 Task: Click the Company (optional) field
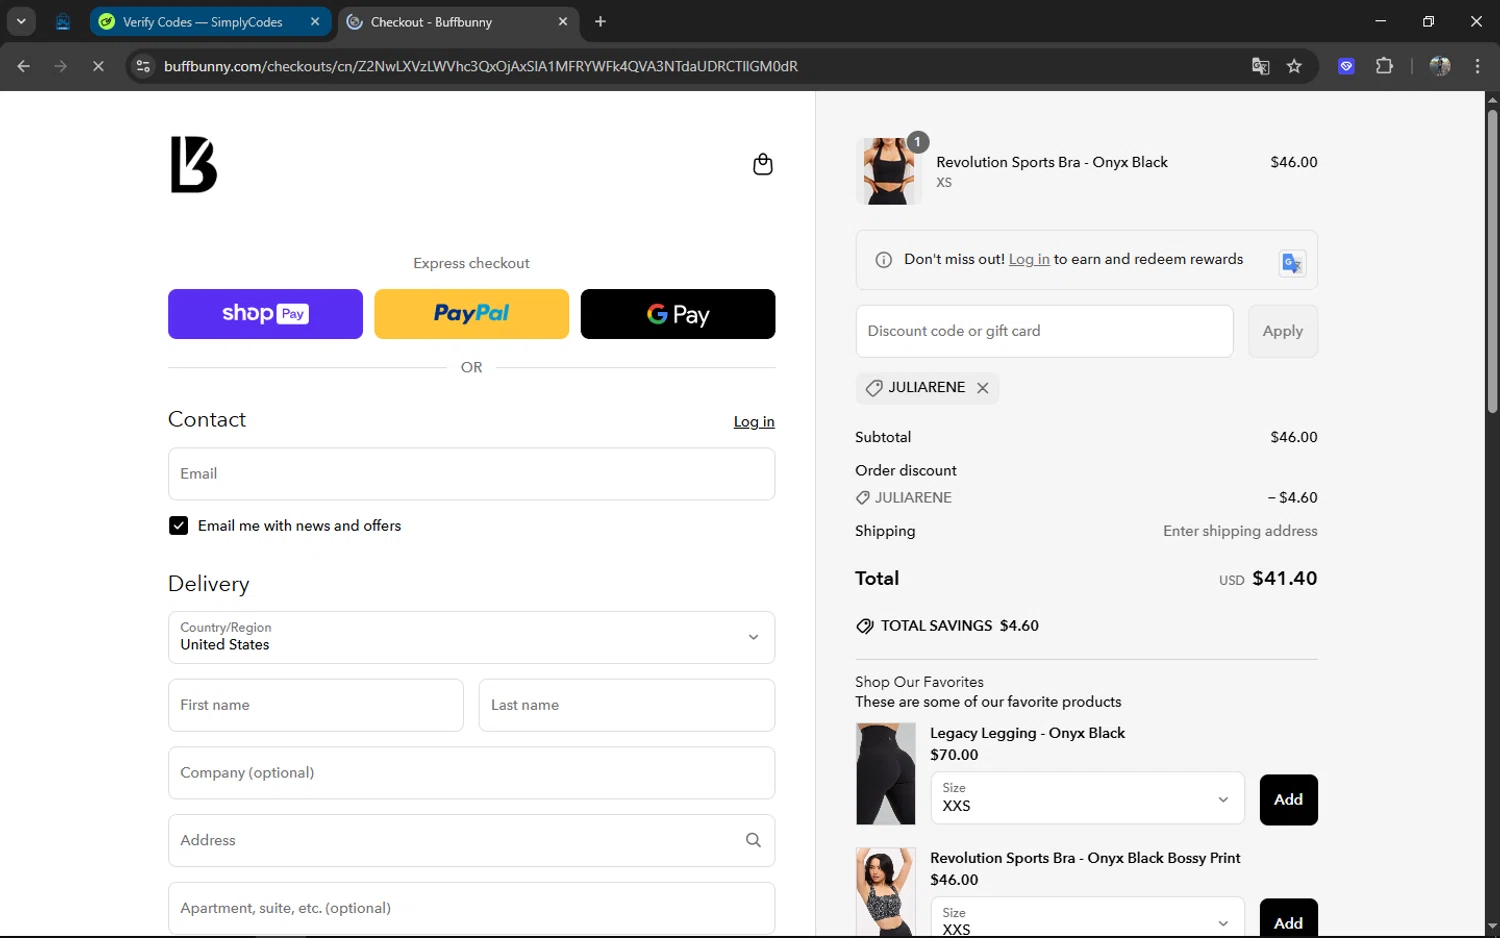471,773
